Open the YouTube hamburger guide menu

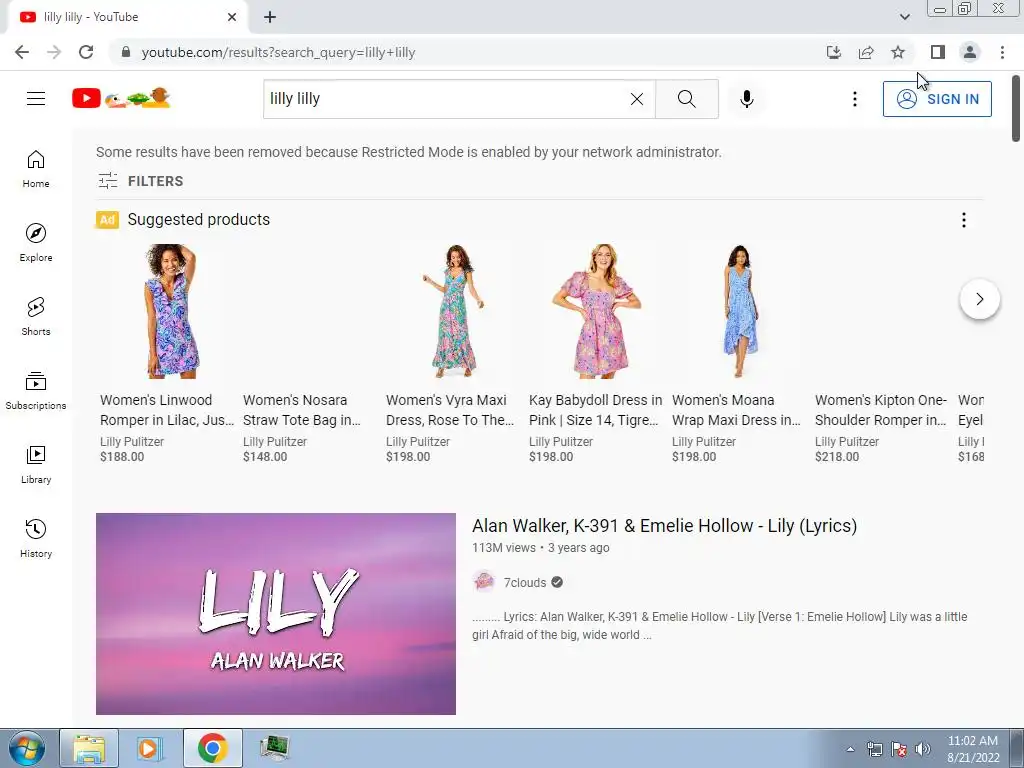[x=36, y=99]
